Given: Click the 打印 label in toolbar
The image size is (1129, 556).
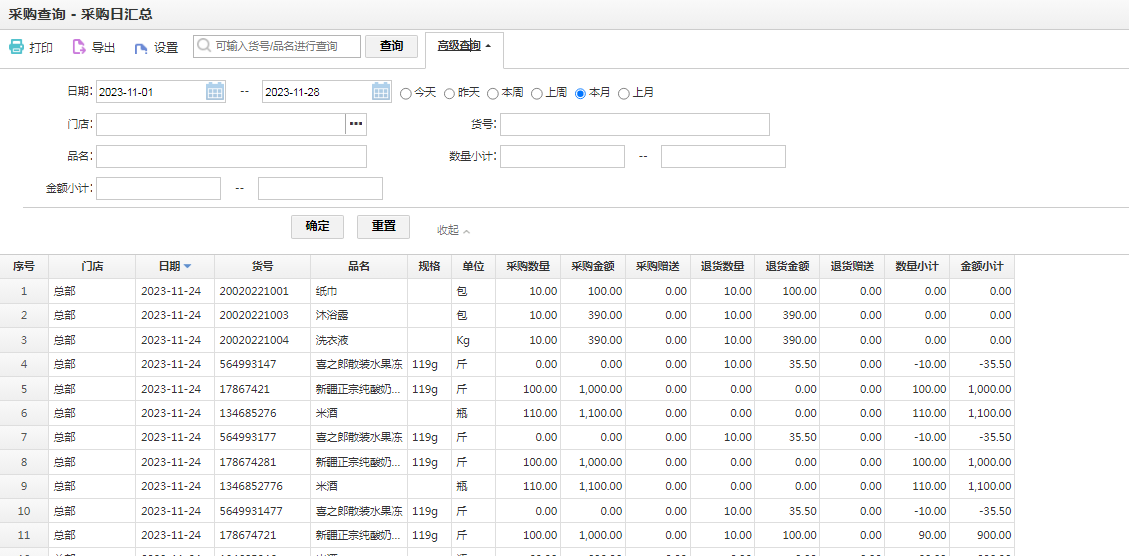Looking at the screenshot, I should click(41, 48).
